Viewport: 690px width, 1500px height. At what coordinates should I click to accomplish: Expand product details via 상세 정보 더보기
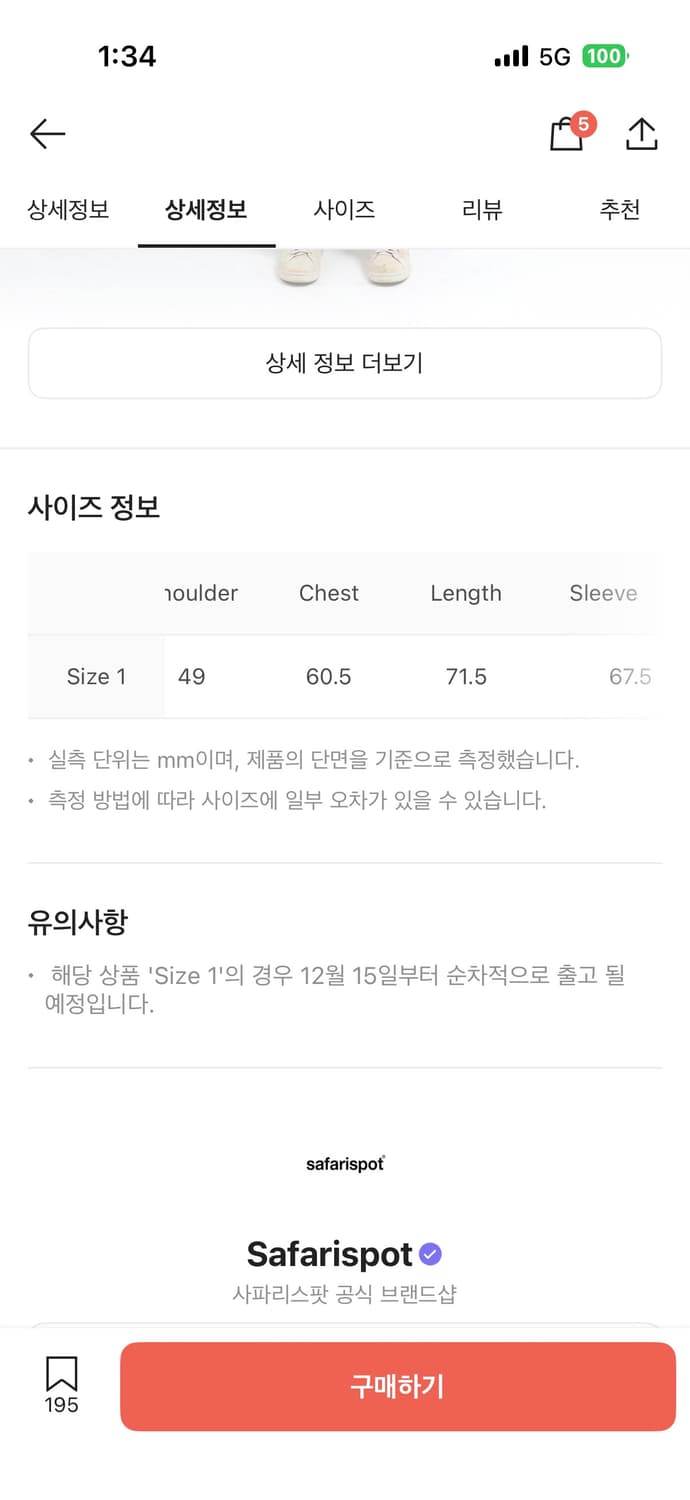tap(345, 363)
